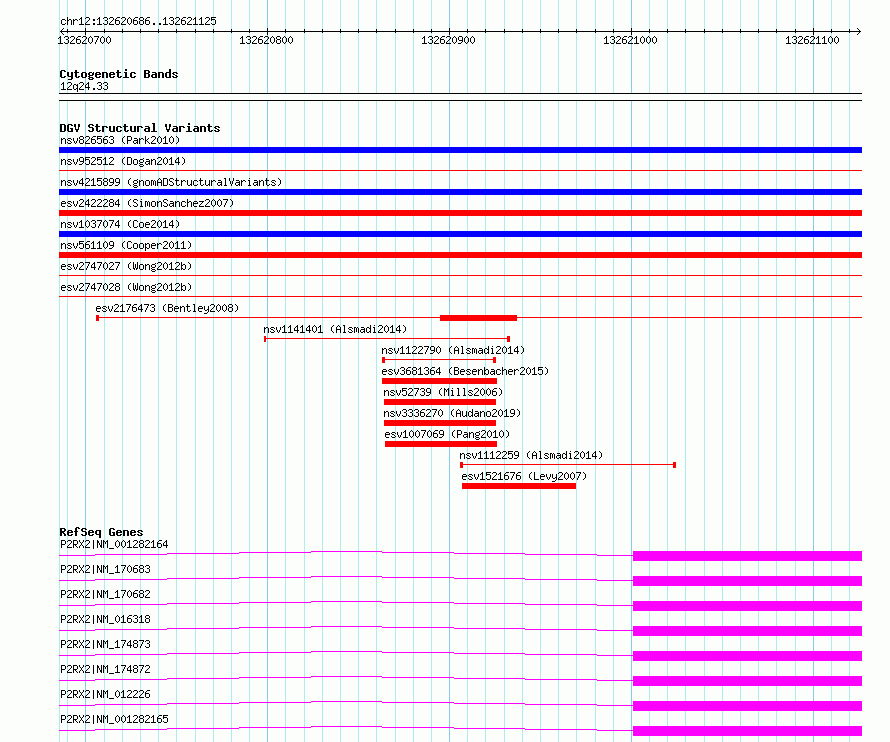
Task: Click the esv2747027 (Wong2012b) label
Action: pos(126,266)
